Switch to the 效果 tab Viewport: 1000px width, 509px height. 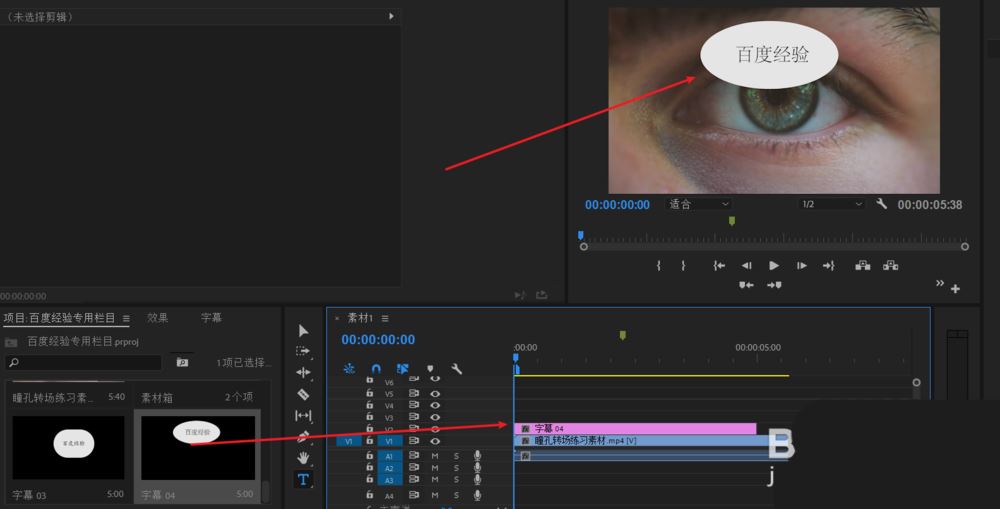click(158, 318)
